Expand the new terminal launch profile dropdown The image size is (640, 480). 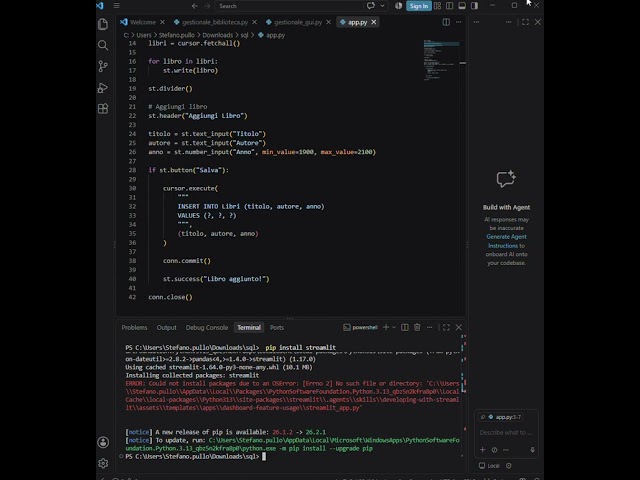point(394,327)
